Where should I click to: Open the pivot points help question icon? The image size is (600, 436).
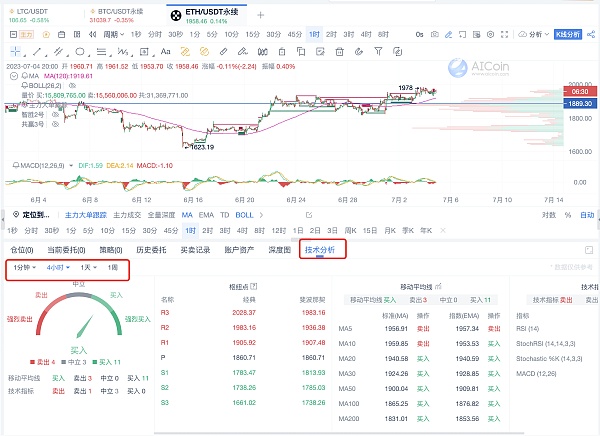[253, 286]
